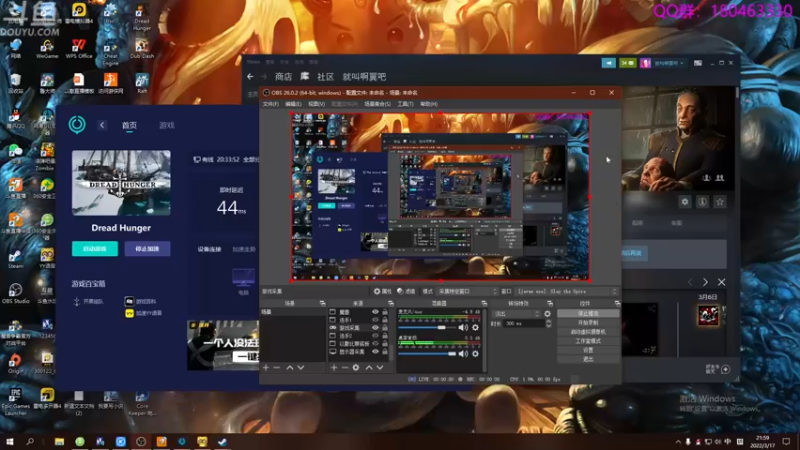
Task: Move the OBS scene down
Action: click(301, 367)
